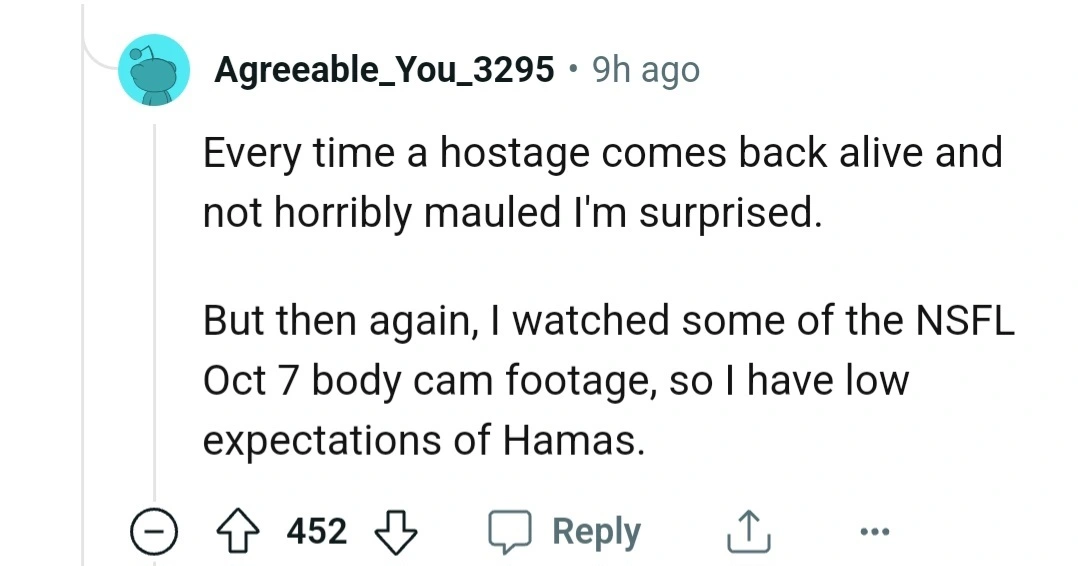Open the permalink from the 9h ago timestamp
Viewport: 1078px width, 566px height.
click(646, 69)
